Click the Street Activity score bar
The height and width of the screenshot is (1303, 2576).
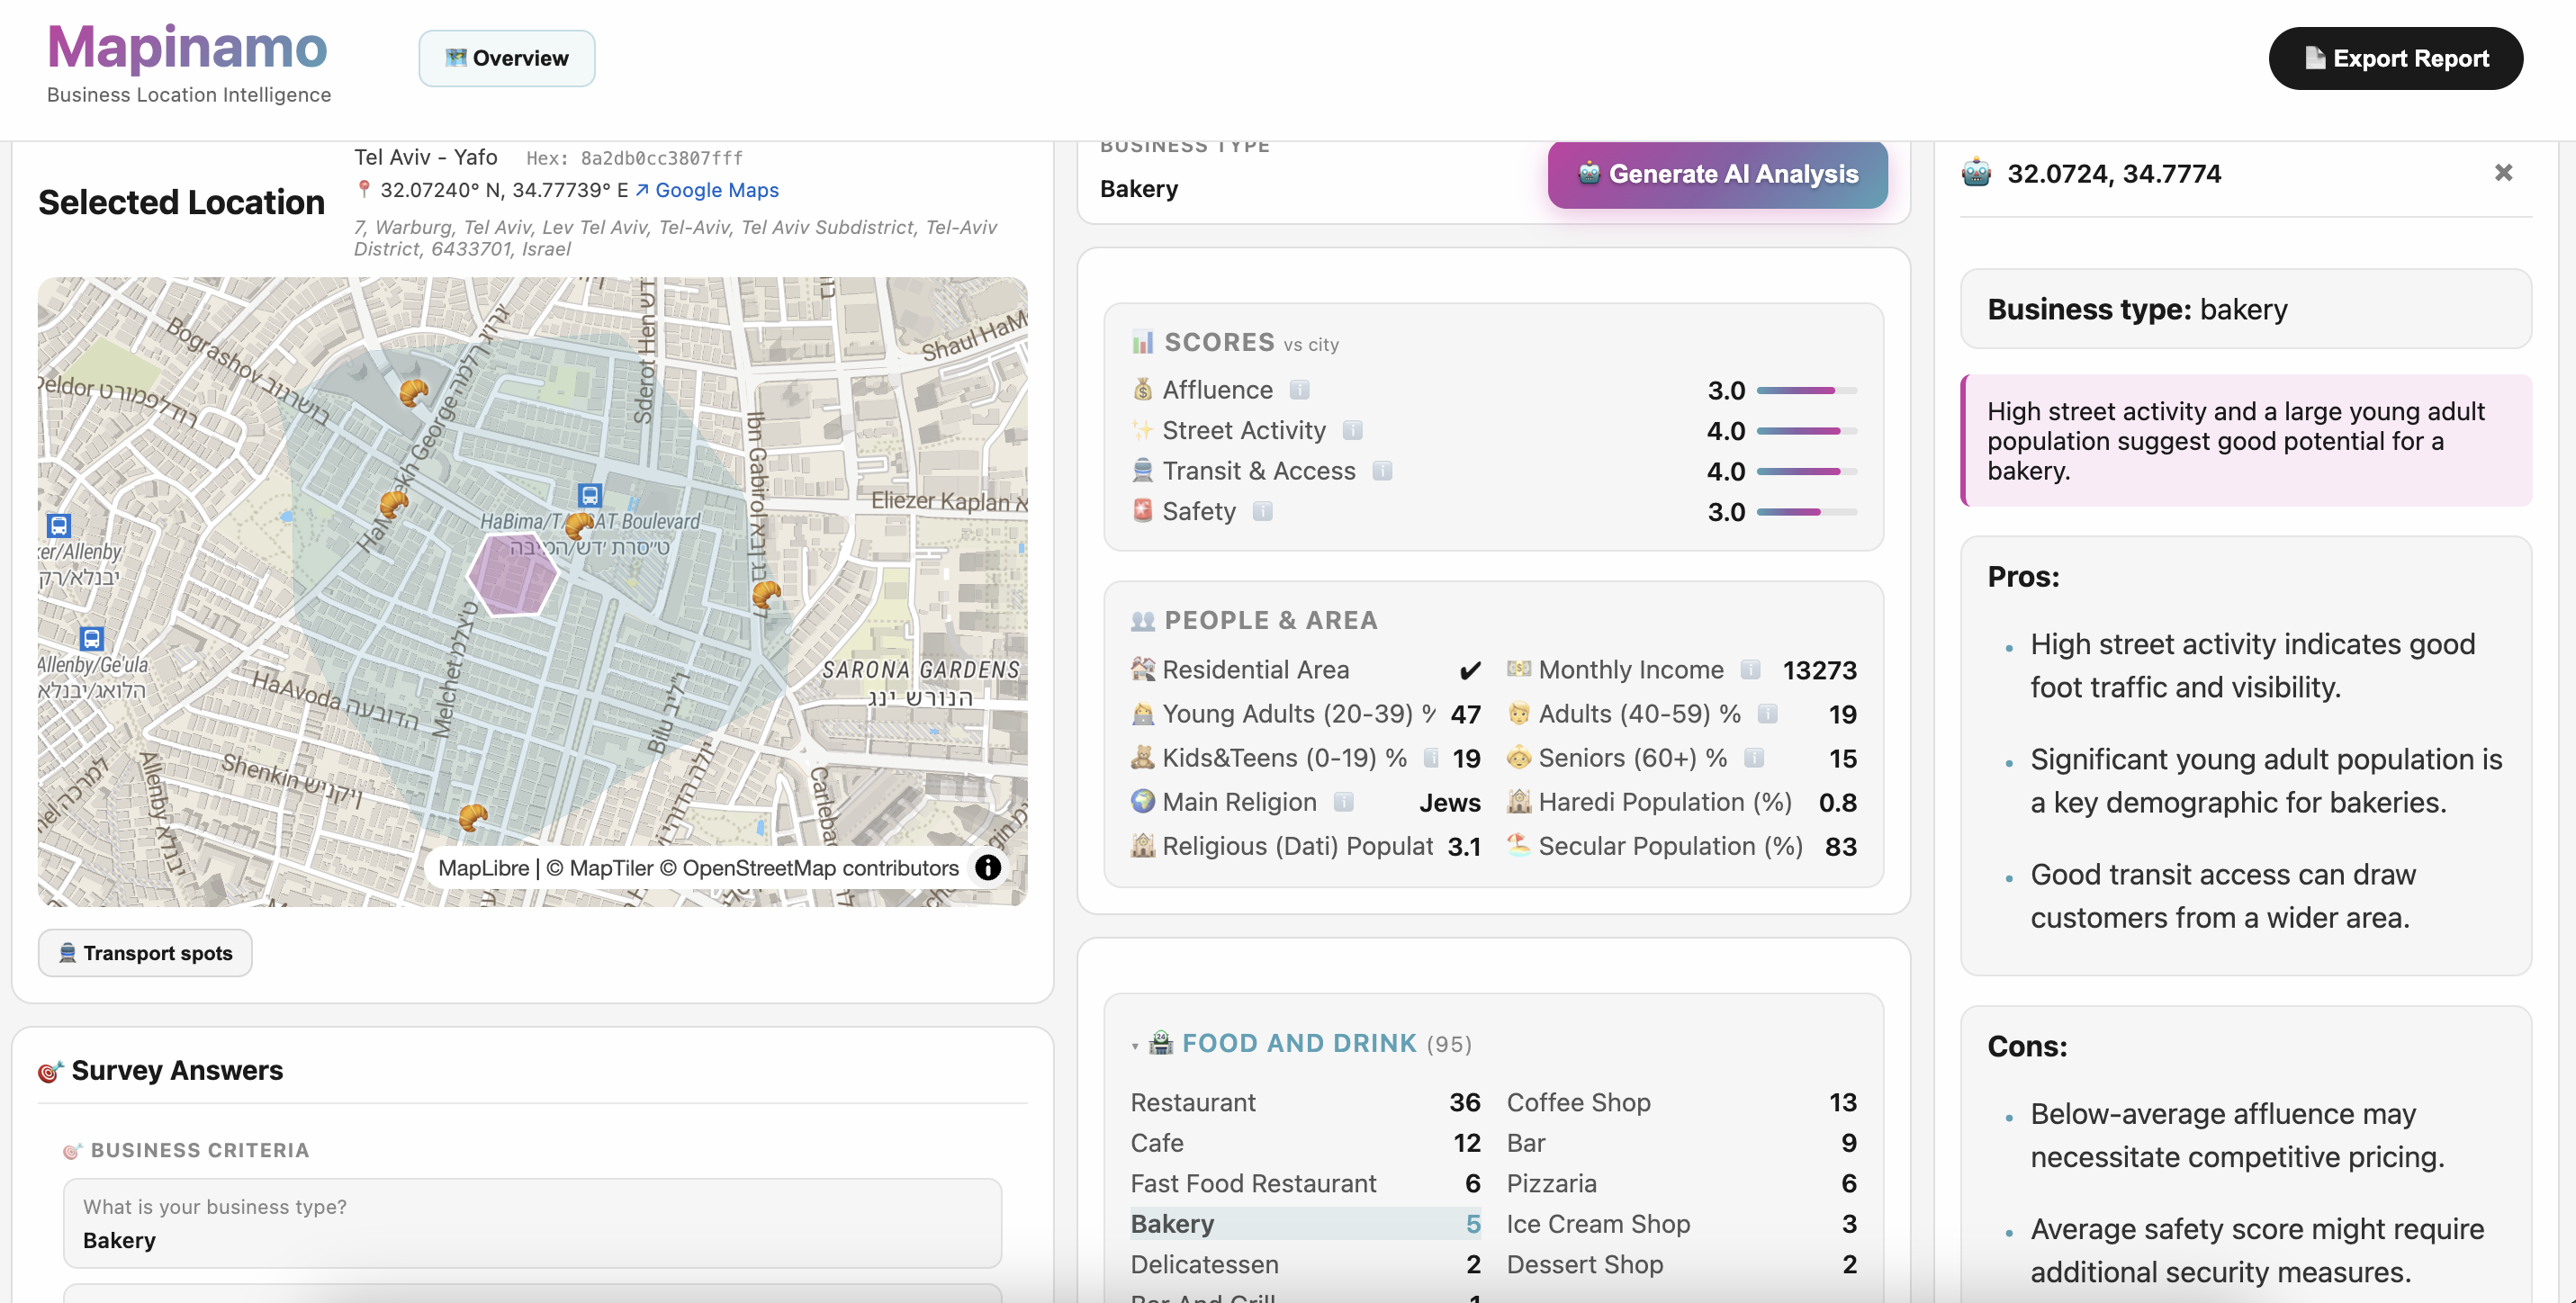[1800, 431]
